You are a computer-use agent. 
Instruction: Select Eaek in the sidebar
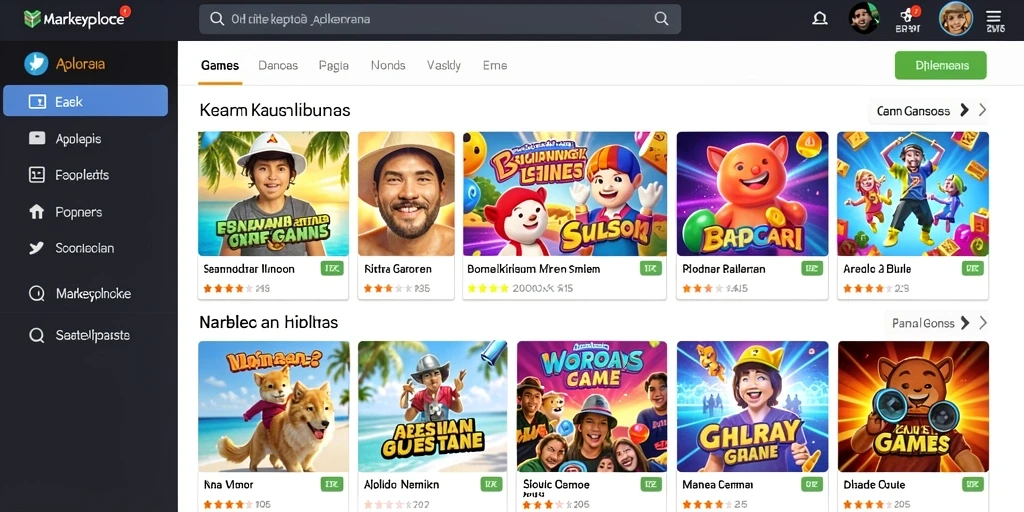coord(86,101)
